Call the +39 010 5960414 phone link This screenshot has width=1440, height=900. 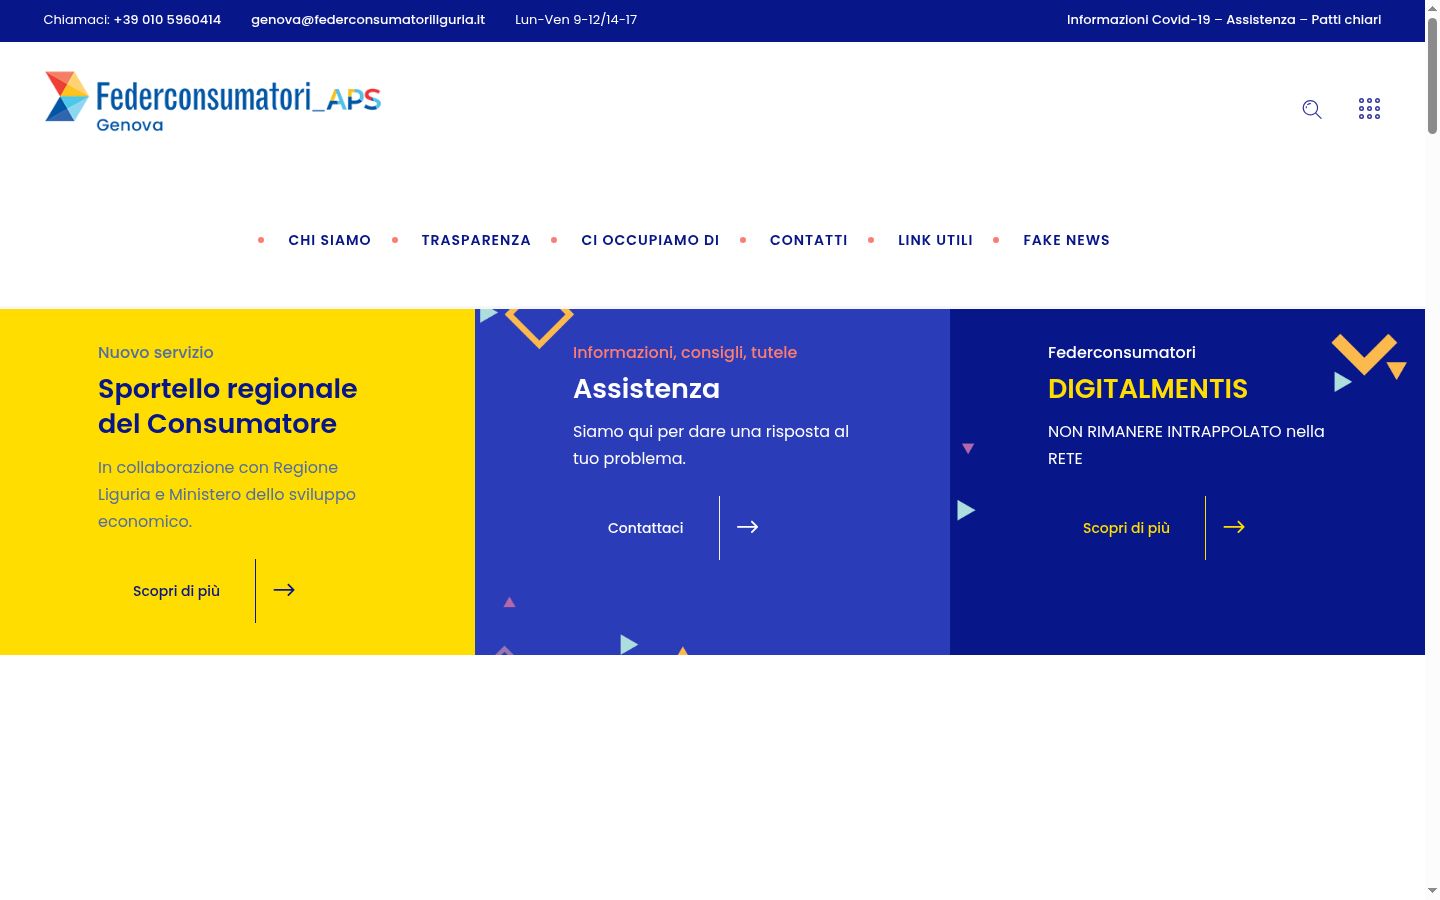167,20
